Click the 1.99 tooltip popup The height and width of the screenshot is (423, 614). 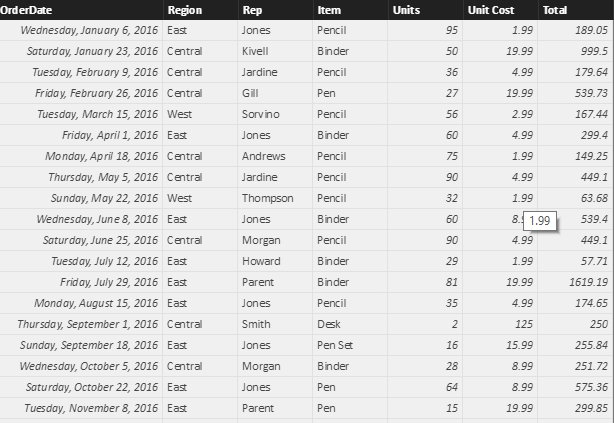539,220
